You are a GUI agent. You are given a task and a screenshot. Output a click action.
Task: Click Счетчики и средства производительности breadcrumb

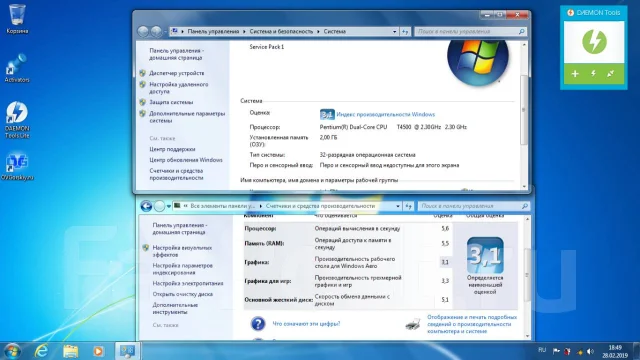point(320,206)
